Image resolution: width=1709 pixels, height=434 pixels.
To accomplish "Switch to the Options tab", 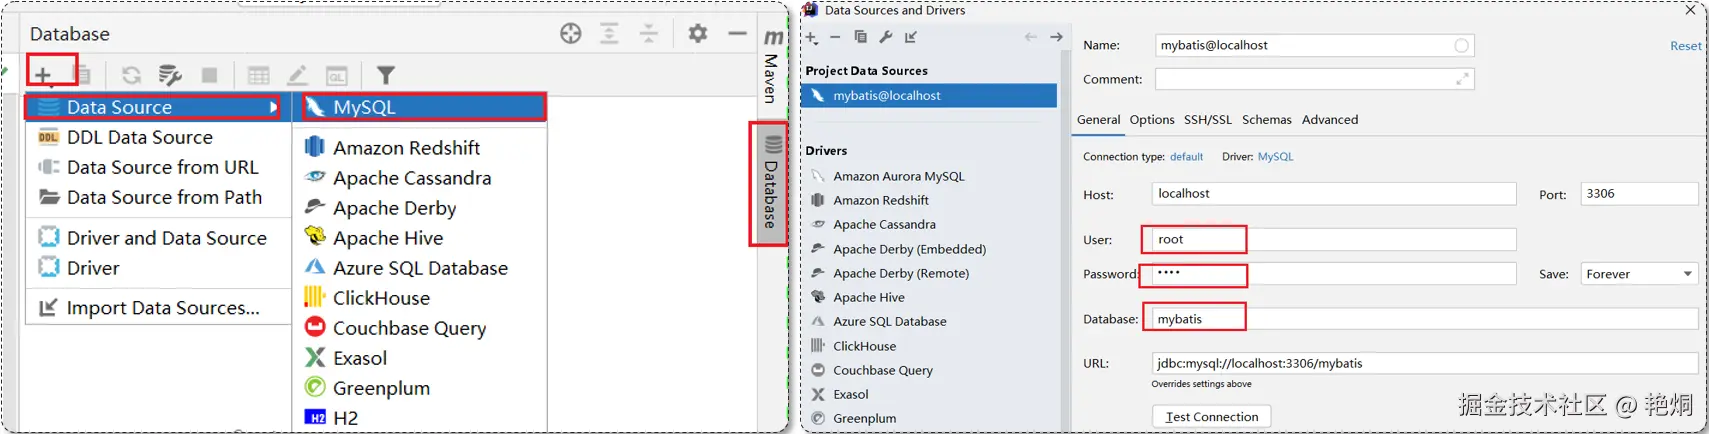I will [1152, 120].
